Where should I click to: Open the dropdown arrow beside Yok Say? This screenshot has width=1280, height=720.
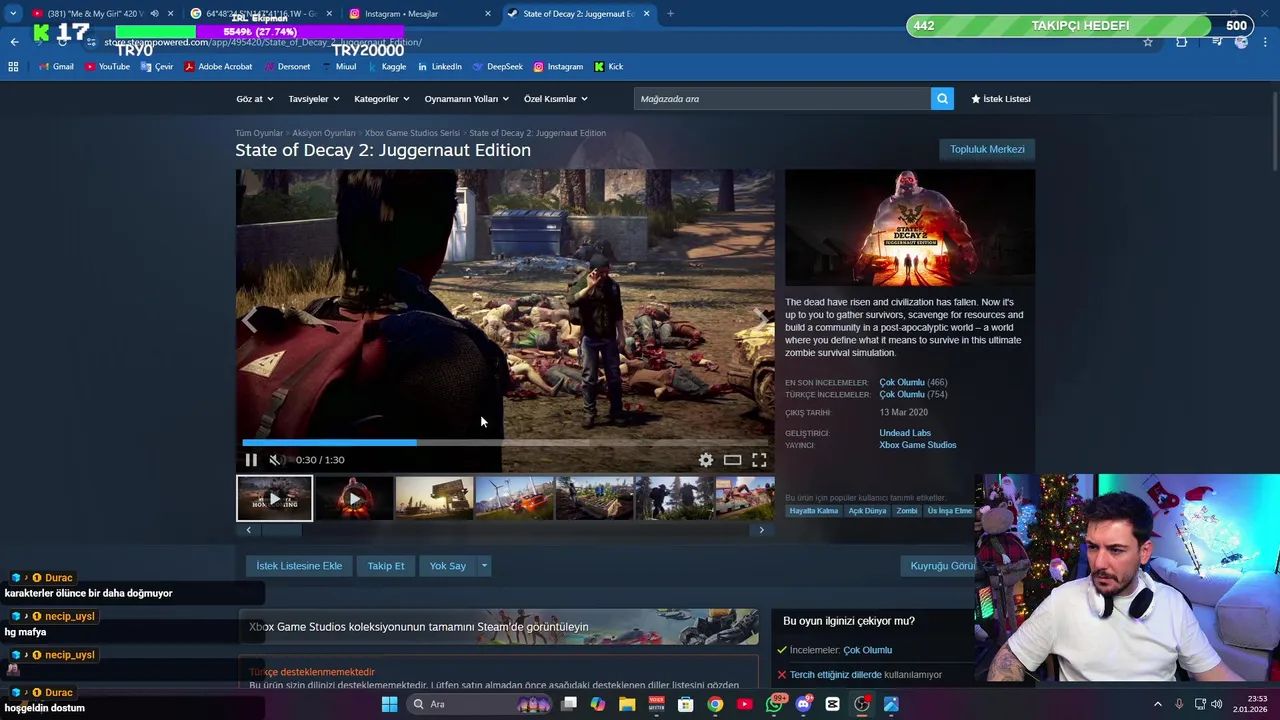(x=484, y=566)
